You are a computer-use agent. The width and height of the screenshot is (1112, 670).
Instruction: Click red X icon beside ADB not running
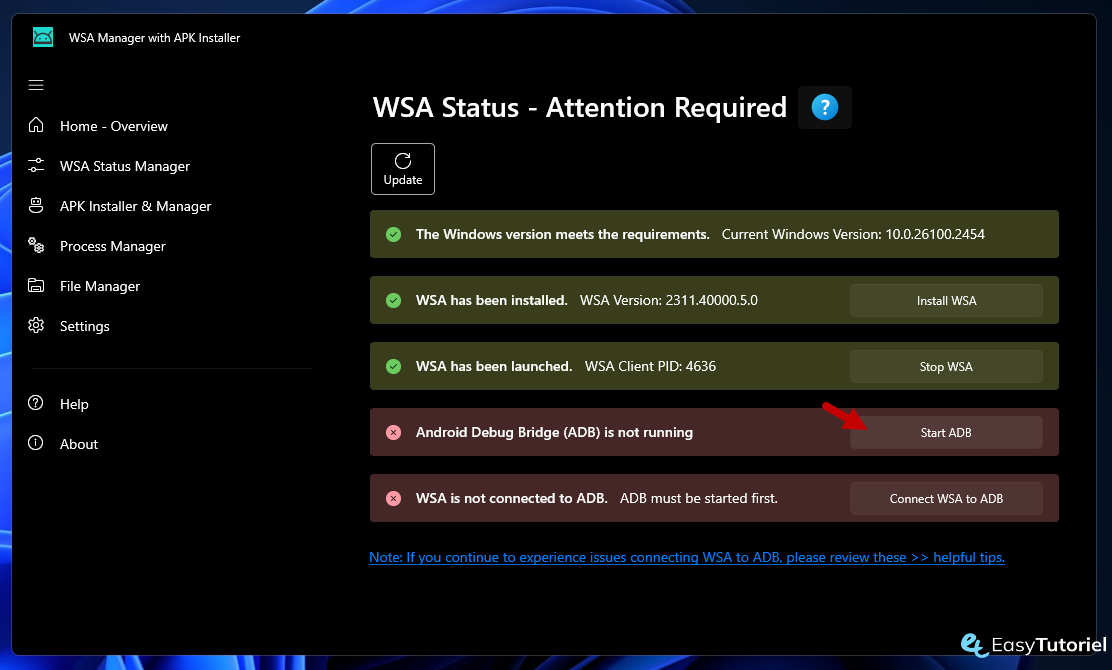pyautogui.click(x=394, y=432)
